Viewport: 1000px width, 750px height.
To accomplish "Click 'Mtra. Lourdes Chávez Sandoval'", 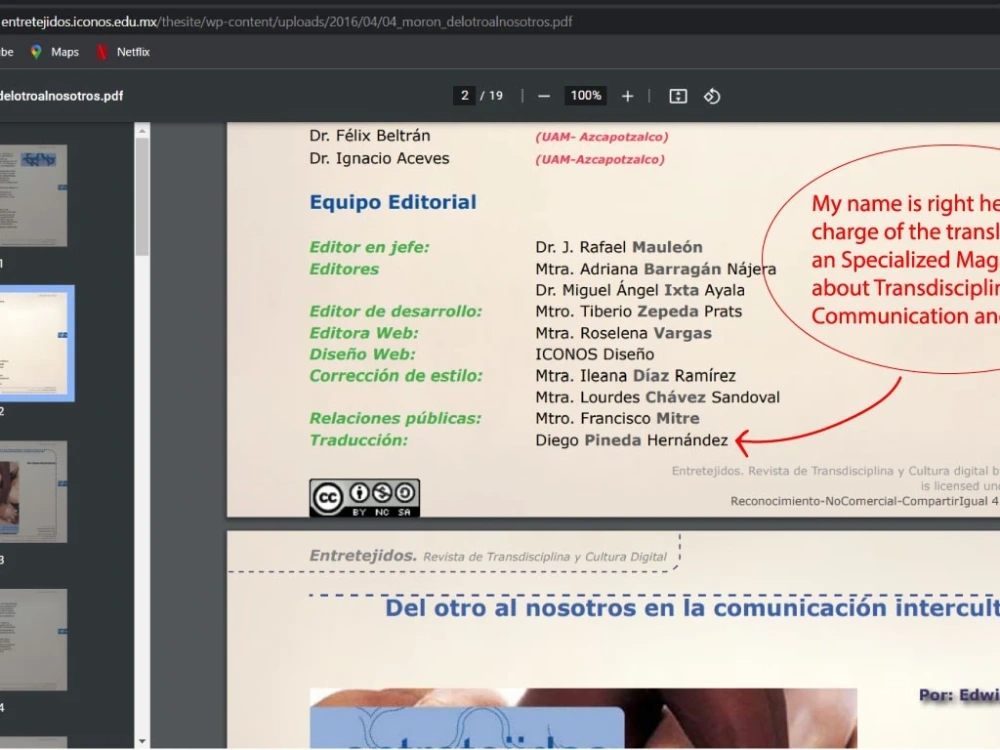I will pos(658,397).
